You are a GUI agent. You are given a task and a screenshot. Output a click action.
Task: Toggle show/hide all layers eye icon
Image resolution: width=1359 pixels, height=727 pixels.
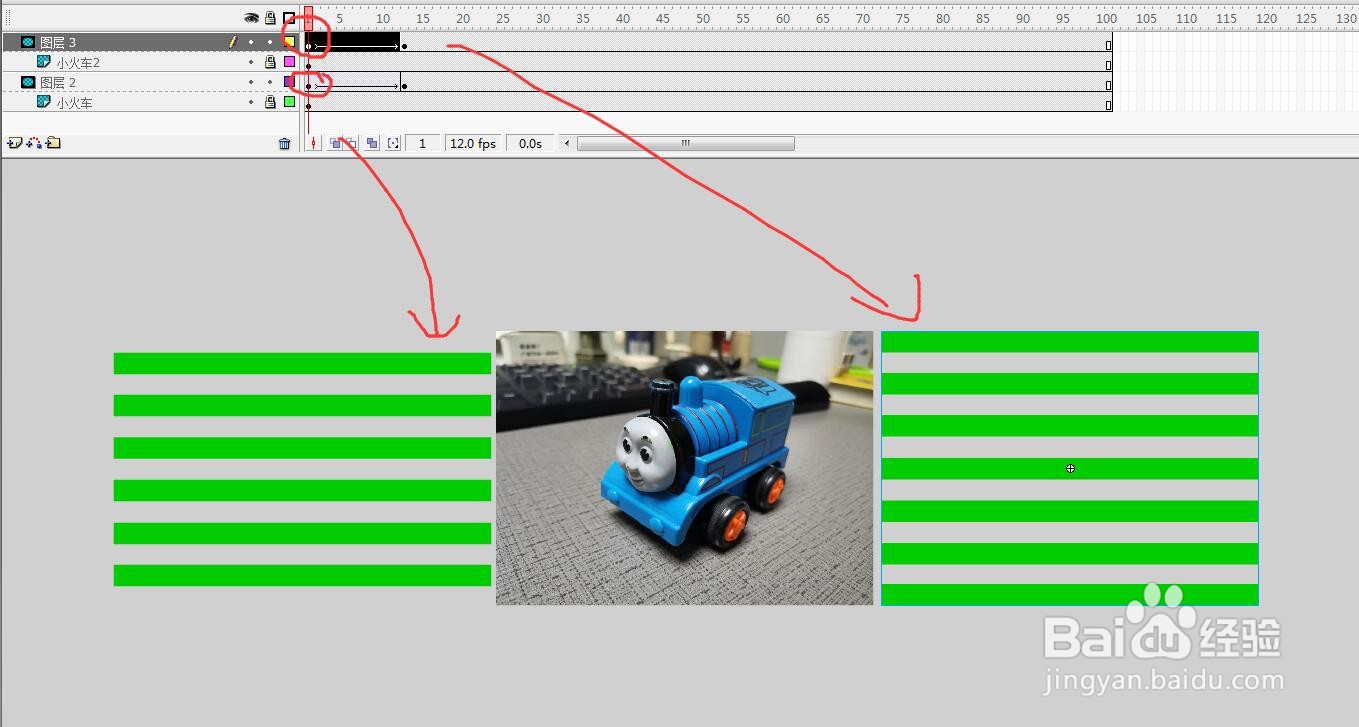click(x=251, y=18)
